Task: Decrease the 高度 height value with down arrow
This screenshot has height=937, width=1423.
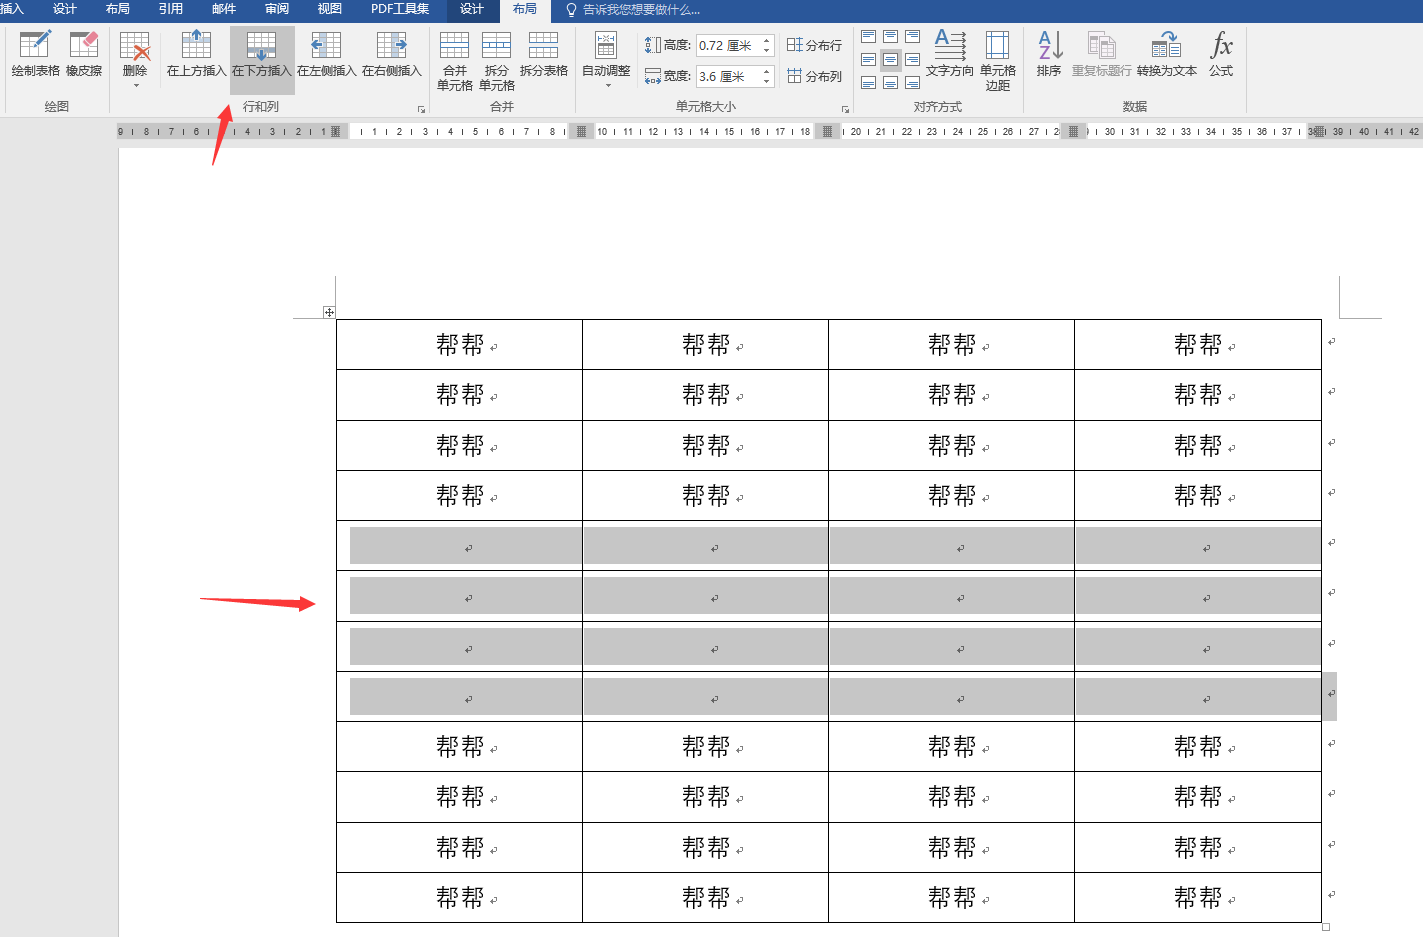Action: pyautogui.click(x=767, y=52)
